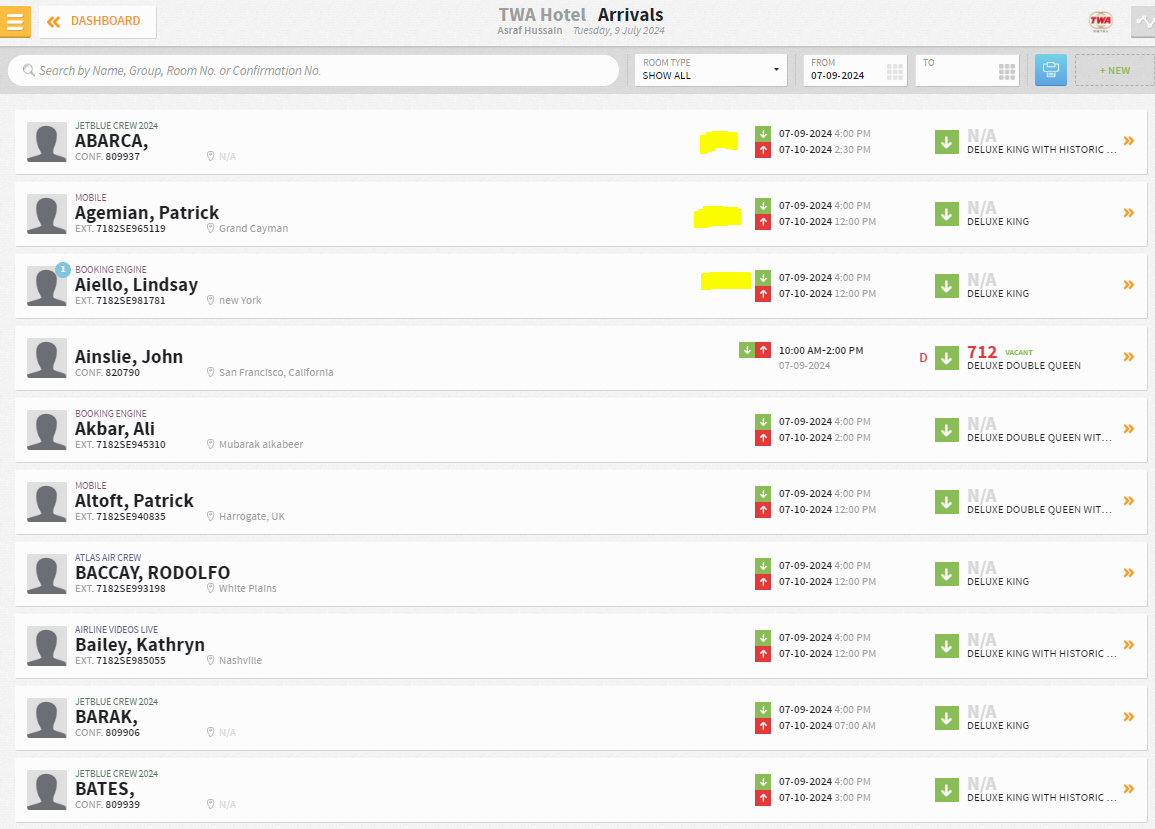1155x829 pixels.
Task: Click EXT. 7182SE993198 reference
Action: pyautogui.click(x=120, y=589)
